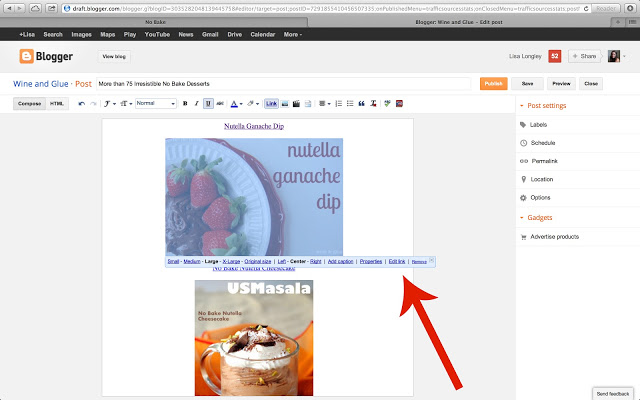Apply bulleted list formatting
The height and width of the screenshot is (400, 640).
[350, 104]
